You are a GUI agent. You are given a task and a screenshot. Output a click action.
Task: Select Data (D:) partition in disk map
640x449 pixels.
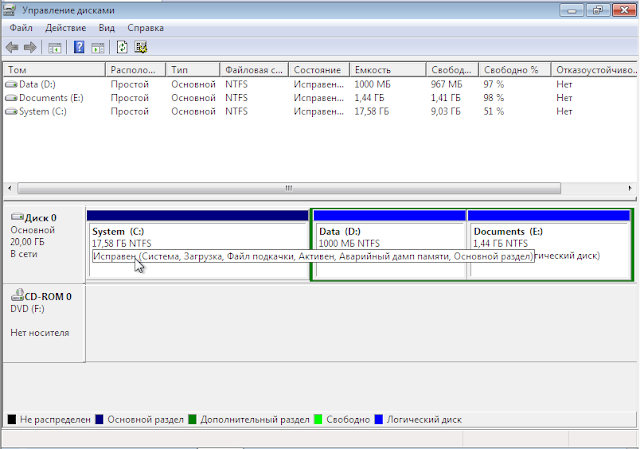coord(390,245)
